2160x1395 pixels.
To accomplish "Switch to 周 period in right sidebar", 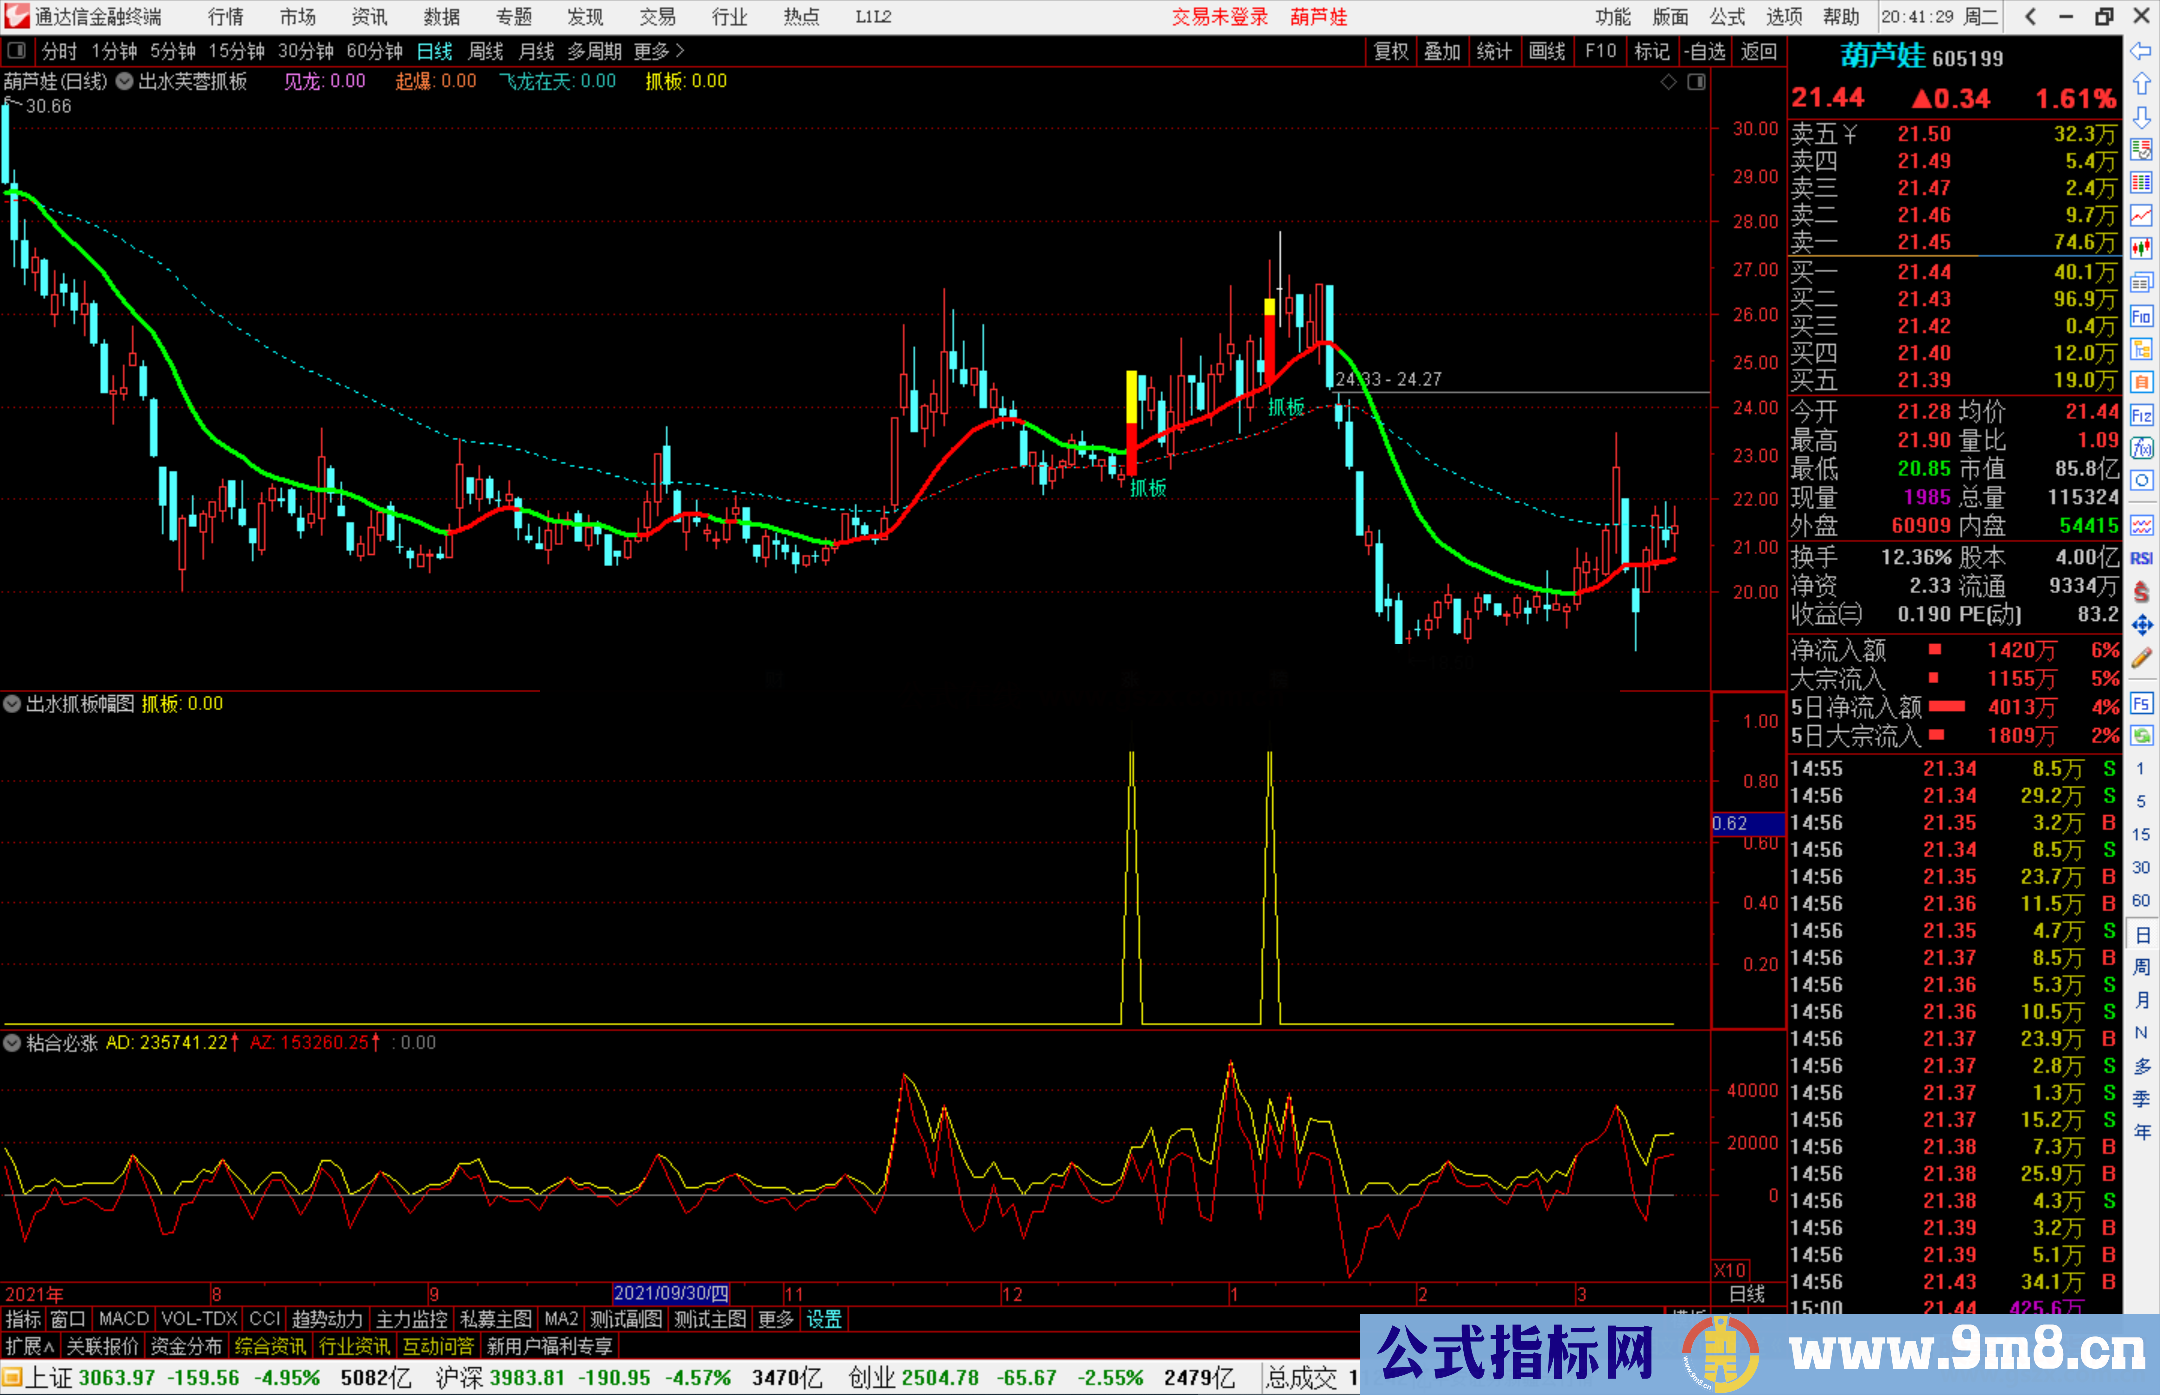I will (2142, 967).
